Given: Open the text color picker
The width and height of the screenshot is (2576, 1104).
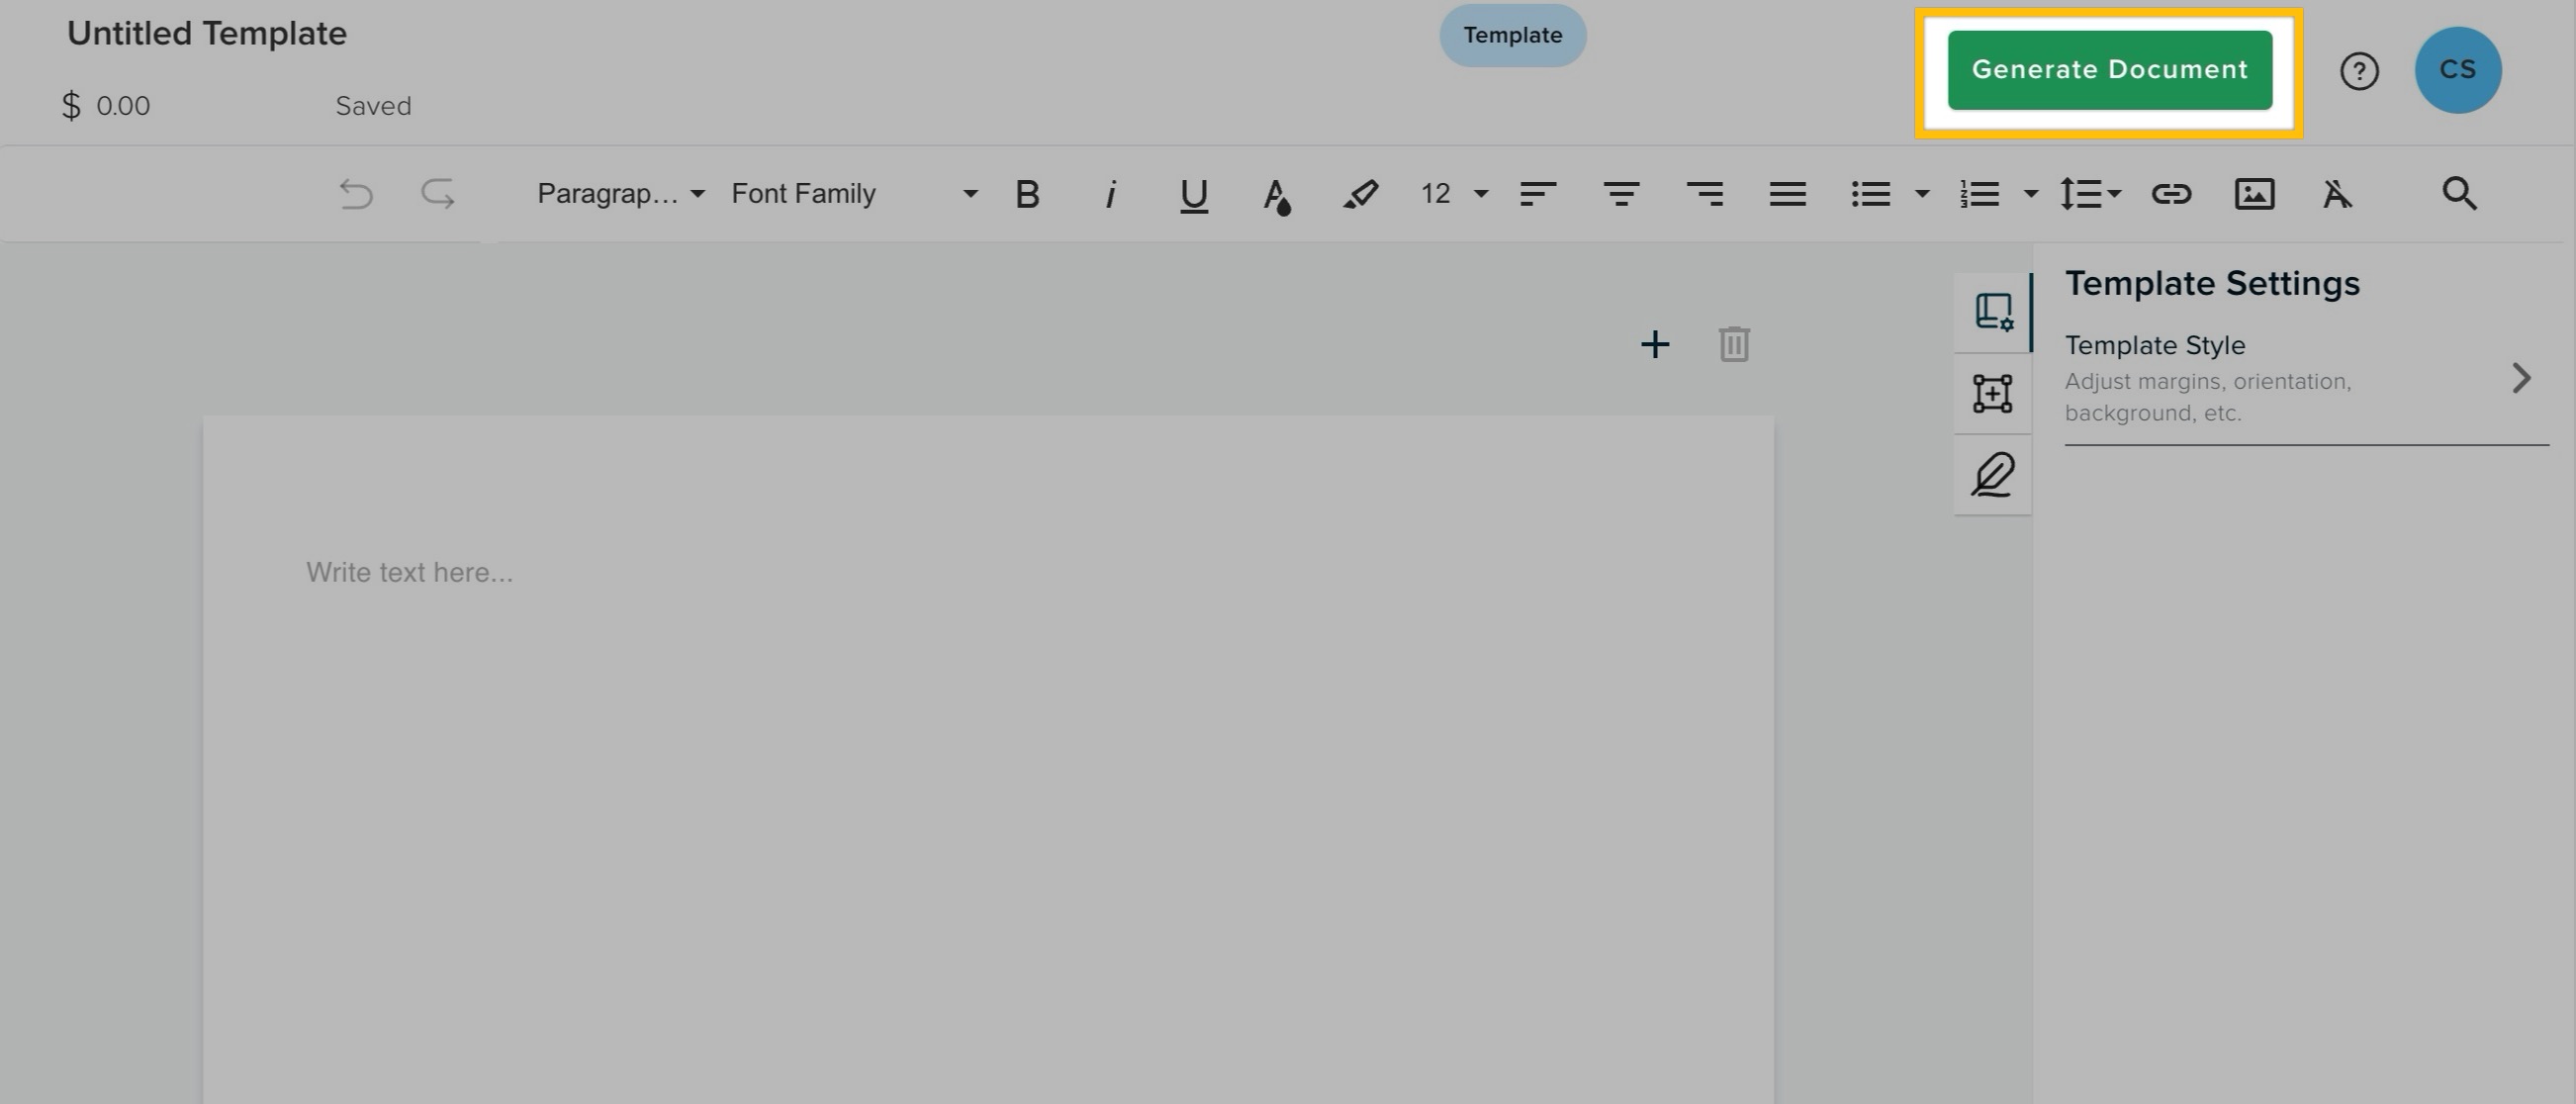Looking at the screenshot, I should [x=1276, y=196].
